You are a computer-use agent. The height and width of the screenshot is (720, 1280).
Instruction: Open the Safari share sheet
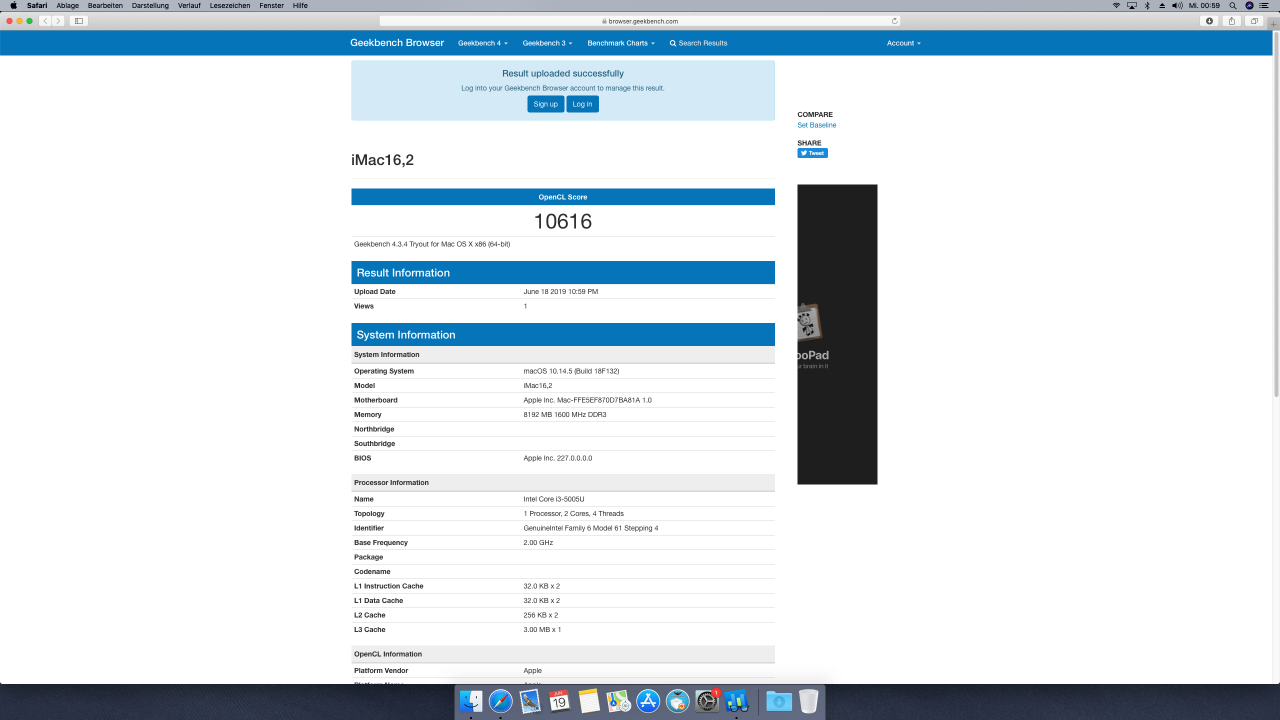pos(1232,20)
